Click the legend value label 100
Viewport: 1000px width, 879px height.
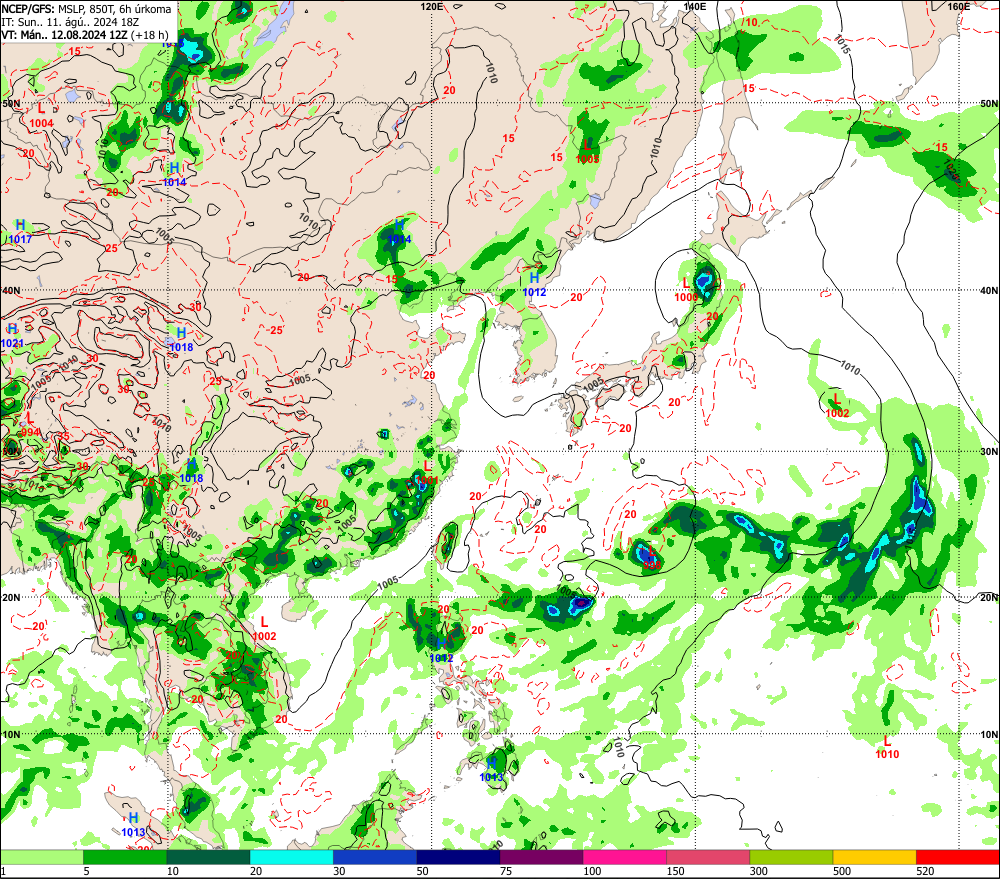(x=592, y=871)
